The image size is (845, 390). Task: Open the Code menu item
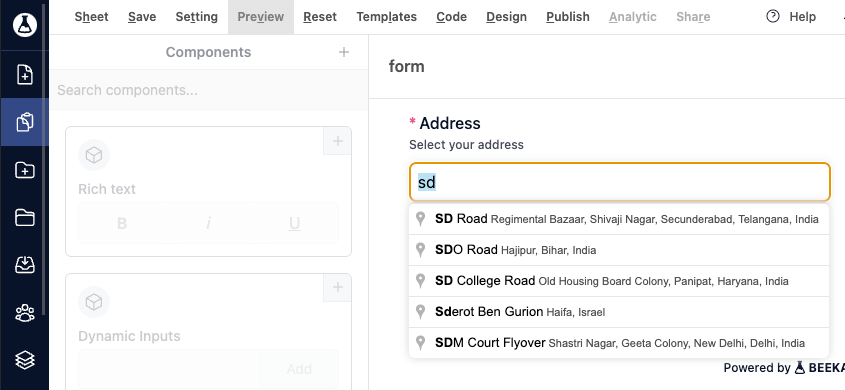(452, 17)
